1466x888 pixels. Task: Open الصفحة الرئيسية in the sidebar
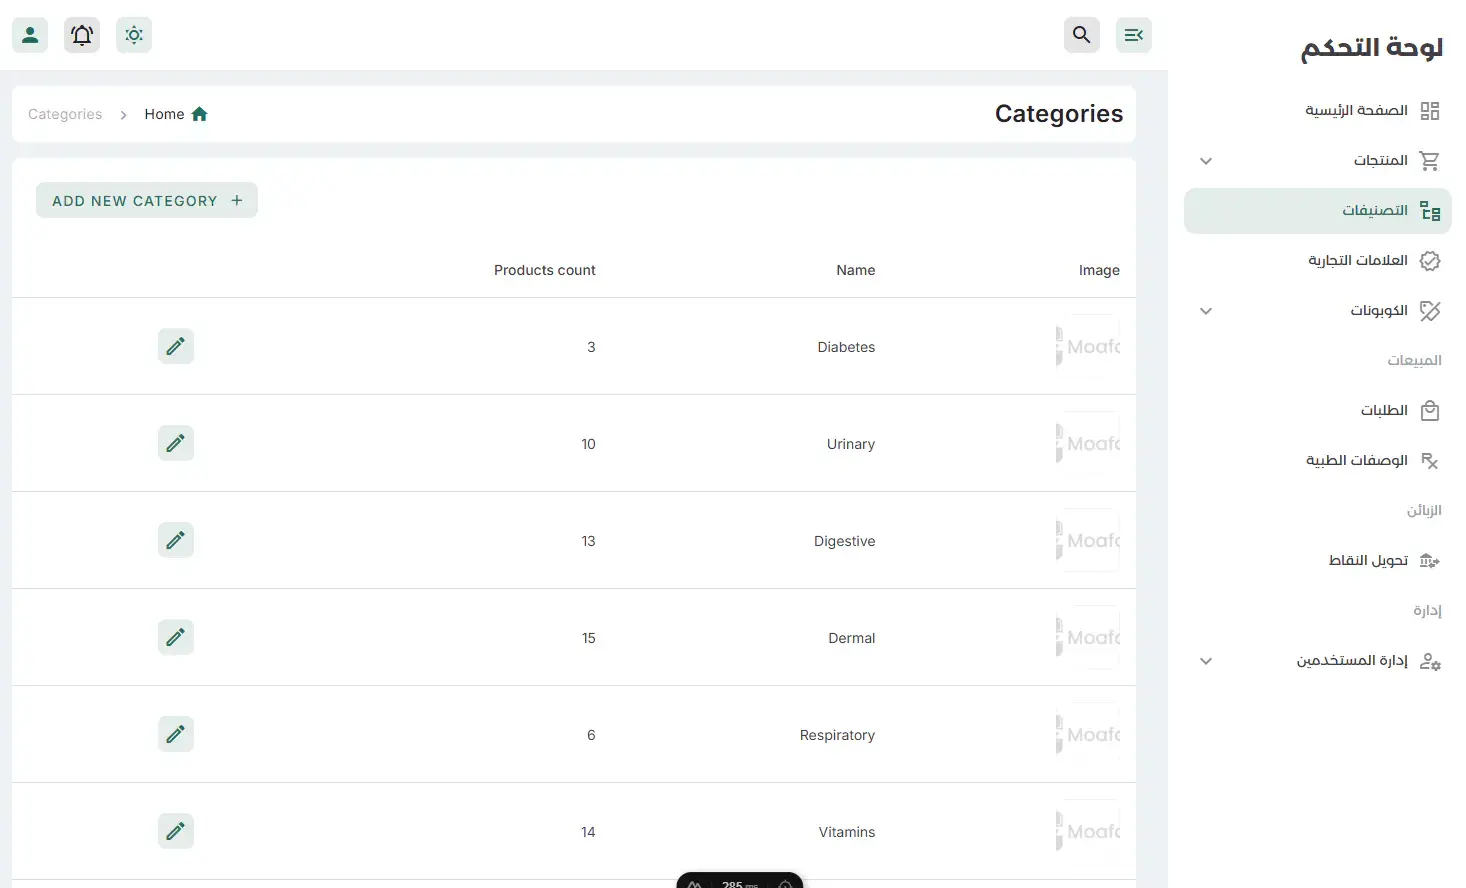click(x=1318, y=111)
